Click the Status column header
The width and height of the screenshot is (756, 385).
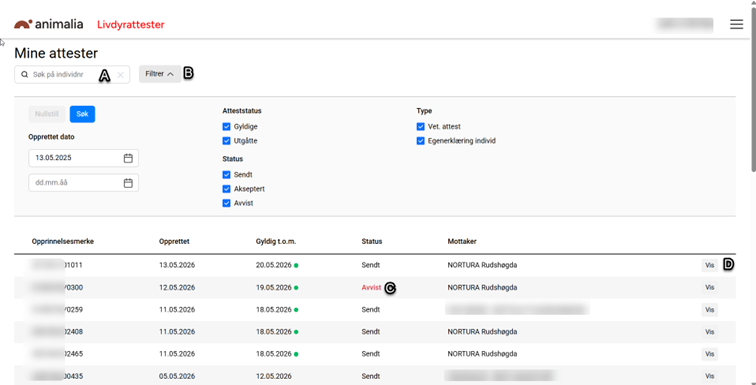coord(372,241)
